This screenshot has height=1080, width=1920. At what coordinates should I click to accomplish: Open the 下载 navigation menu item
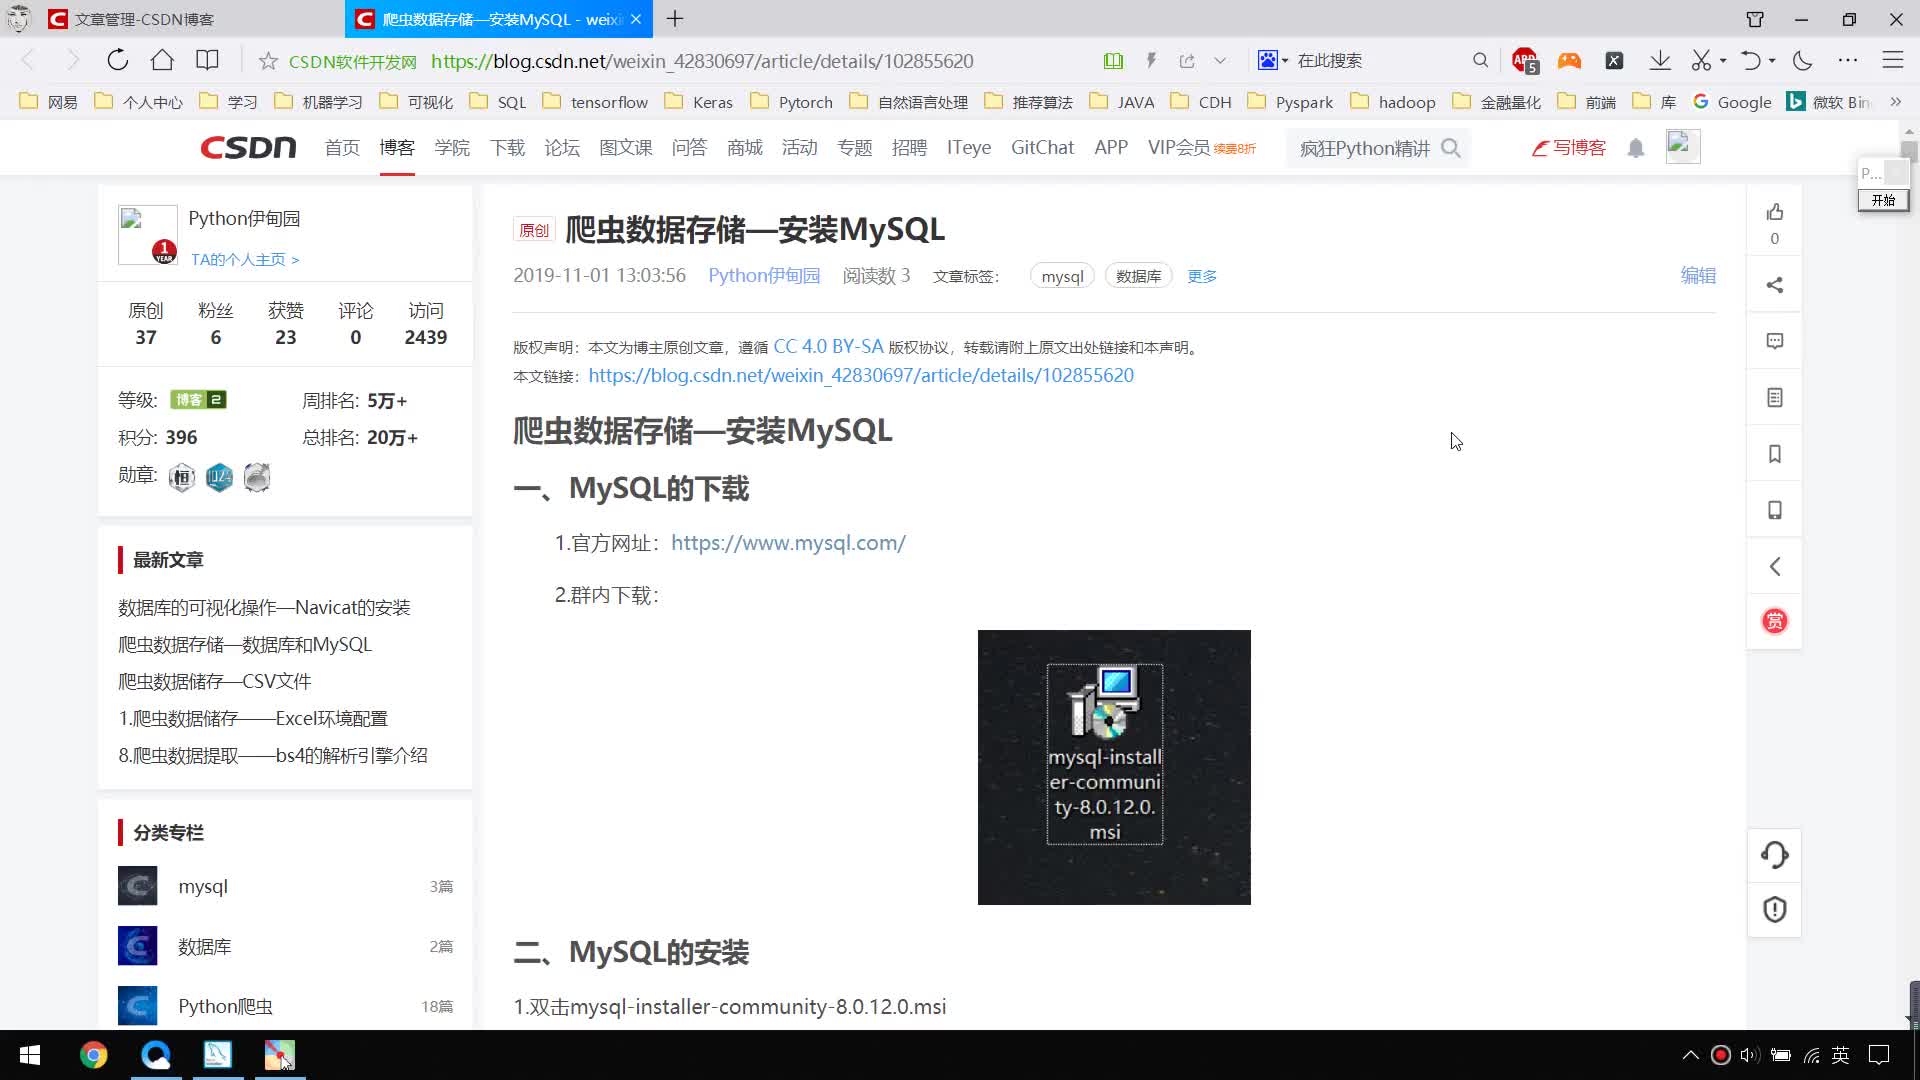point(507,148)
